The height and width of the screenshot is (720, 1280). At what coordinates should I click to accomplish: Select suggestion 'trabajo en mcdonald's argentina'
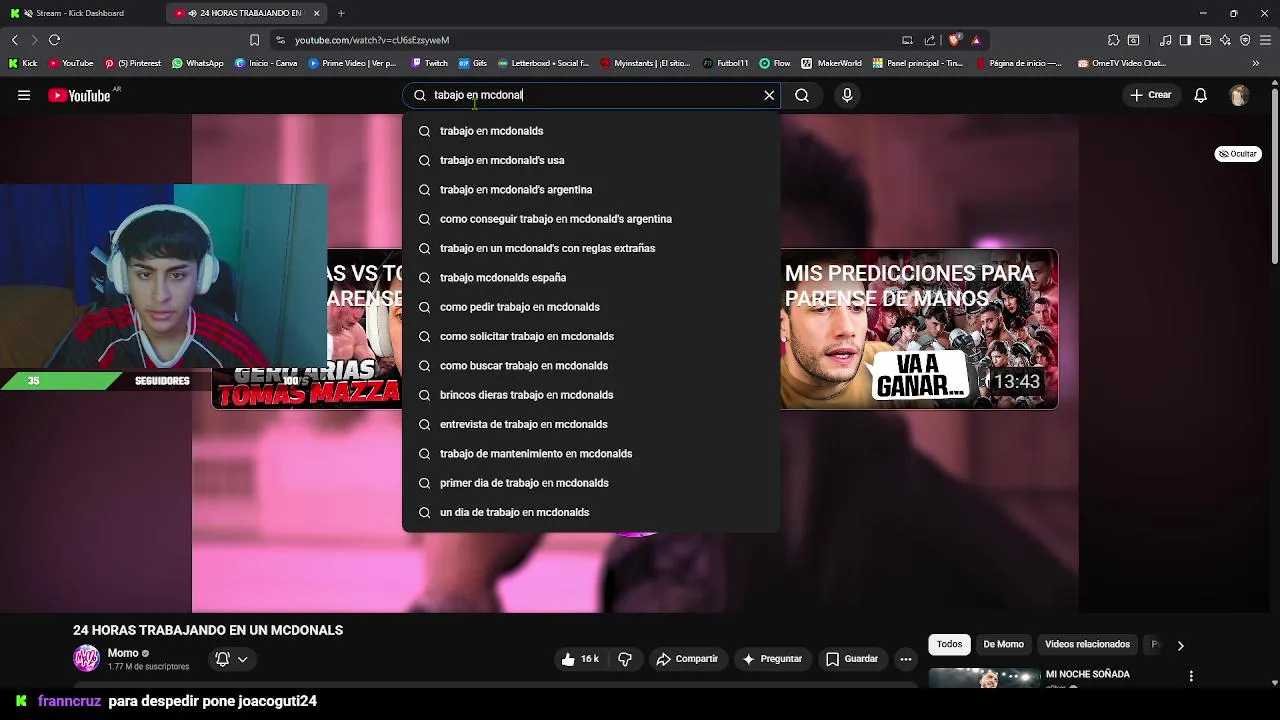(591, 189)
